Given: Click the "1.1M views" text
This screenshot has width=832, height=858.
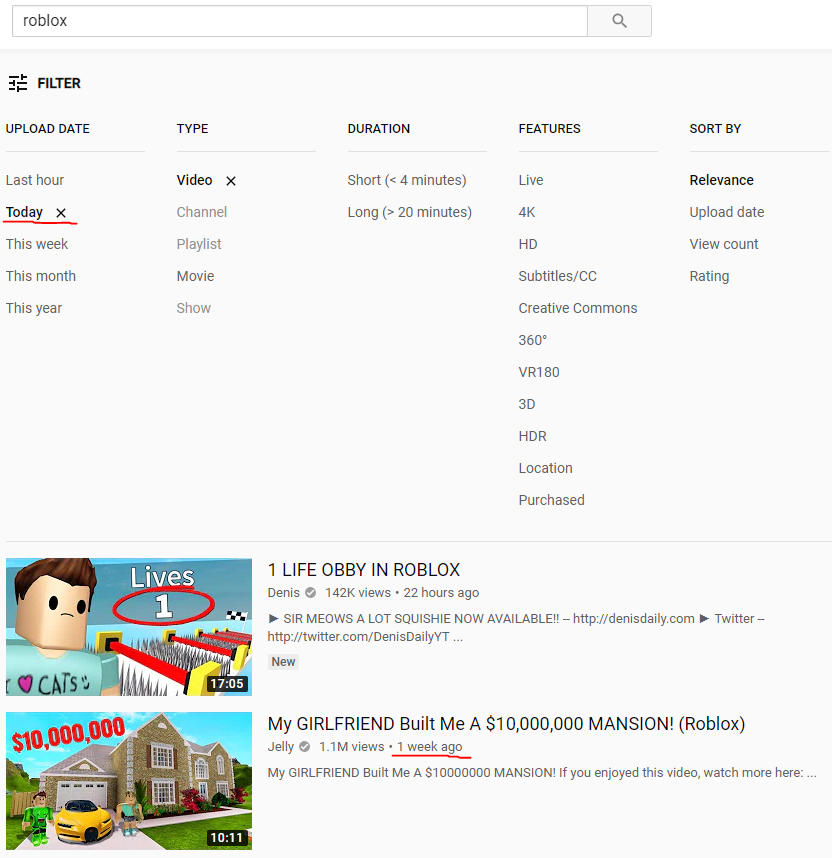Looking at the screenshot, I should coord(352,746).
